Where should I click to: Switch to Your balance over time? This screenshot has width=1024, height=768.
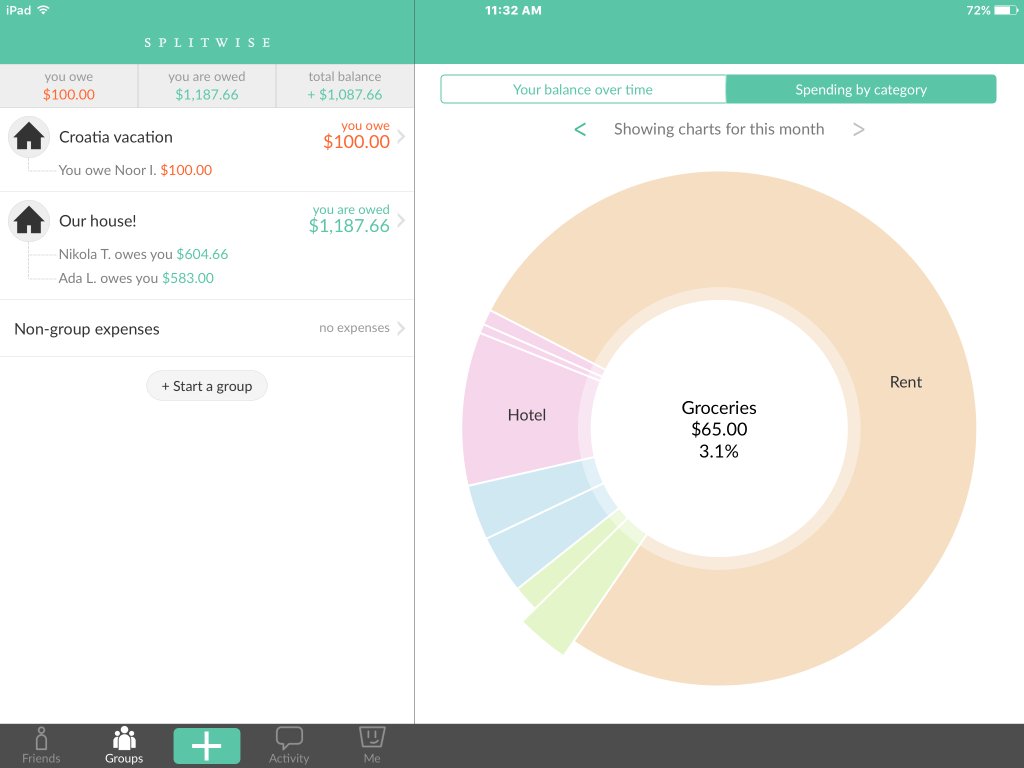pyautogui.click(x=583, y=89)
